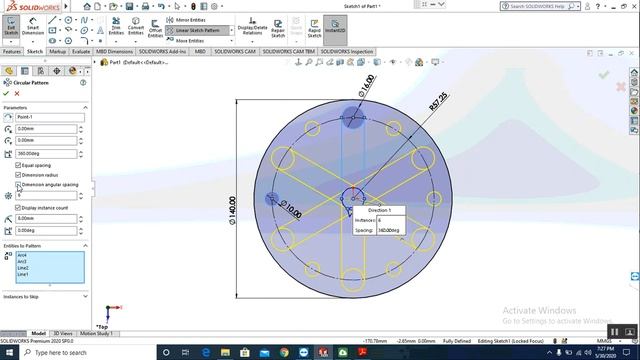Expand SOLIDWORKS menu flyout arrow
Viewport: 640px width, 360px height.
[x=66, y=6]
